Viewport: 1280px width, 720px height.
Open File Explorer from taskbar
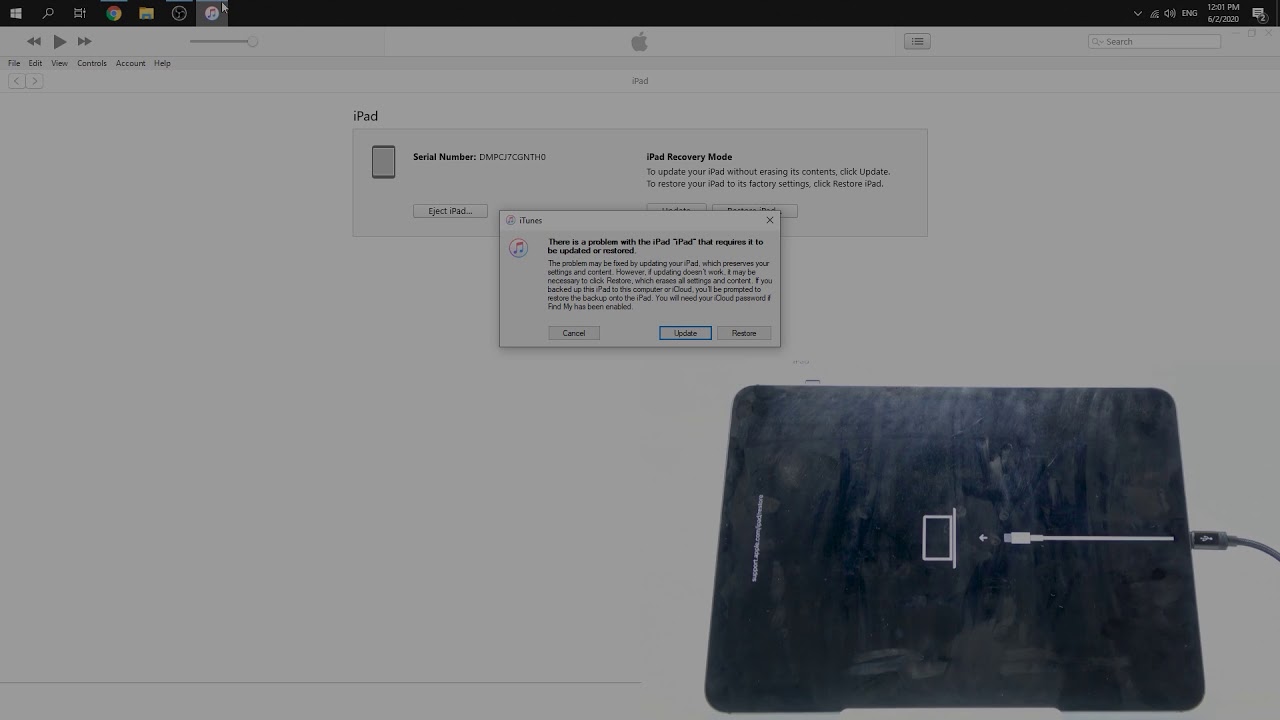click(x=146, y=13)
